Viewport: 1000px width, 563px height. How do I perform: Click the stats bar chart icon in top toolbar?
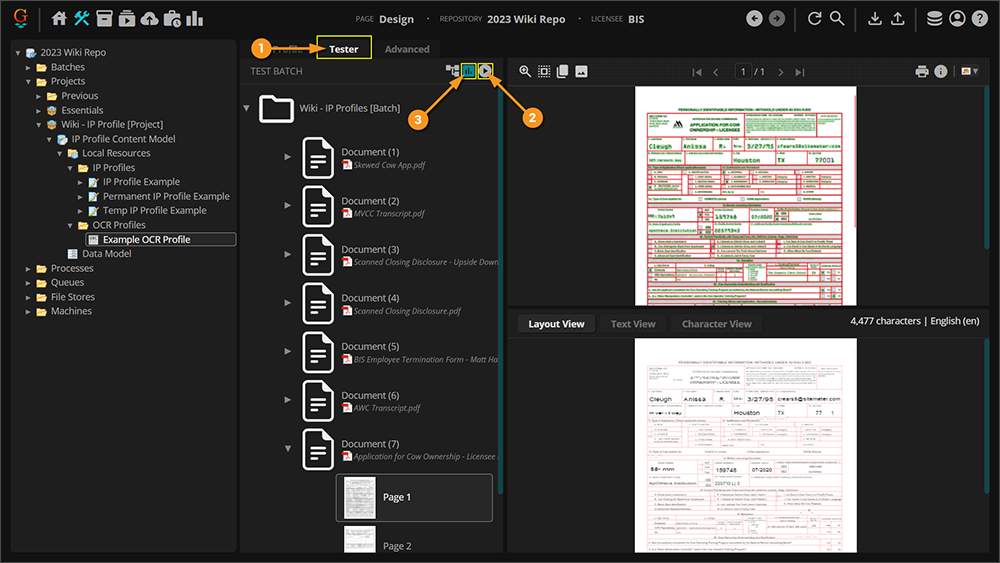coord(194,19)
